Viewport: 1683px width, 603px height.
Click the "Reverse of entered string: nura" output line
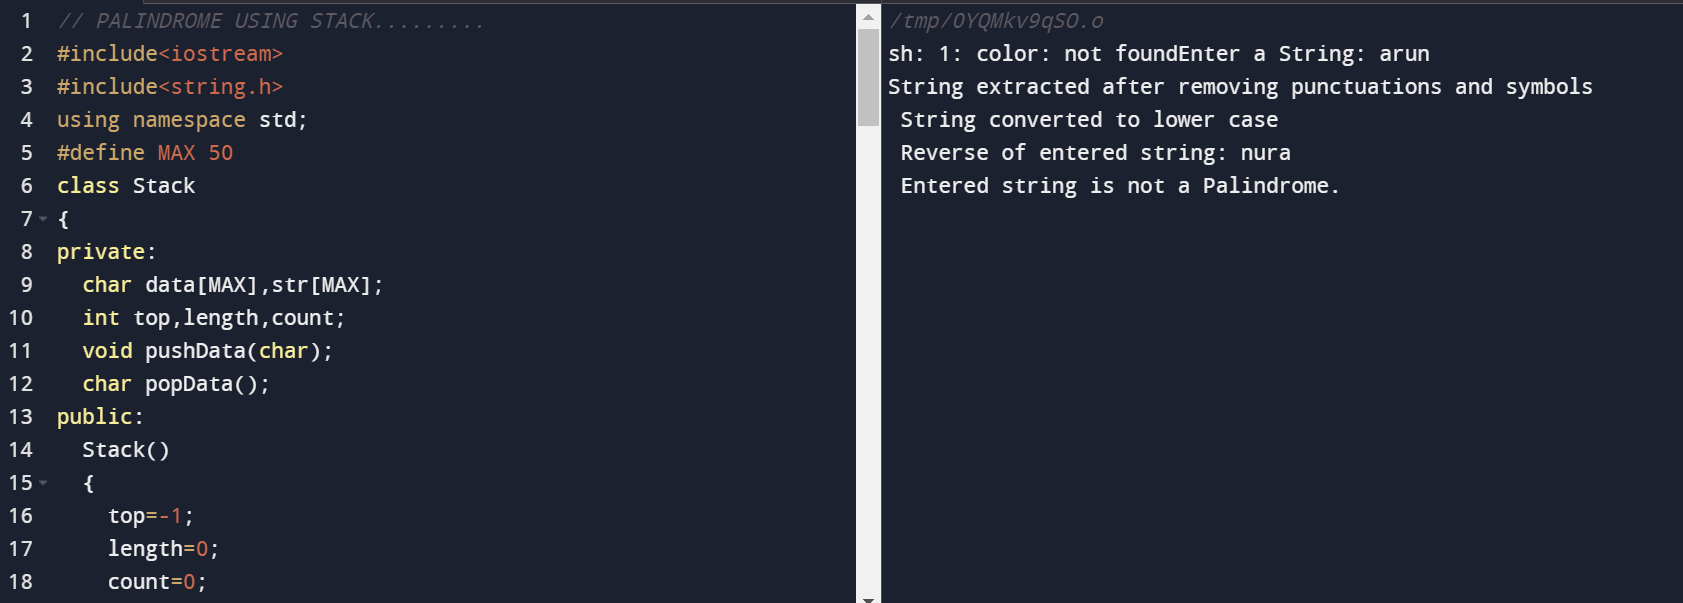point(1095,153)
